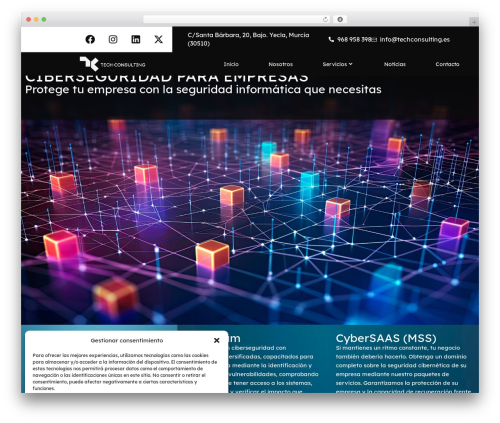Click the Gestionar consentimiento title
500x423 pixels.
point(127,340)
